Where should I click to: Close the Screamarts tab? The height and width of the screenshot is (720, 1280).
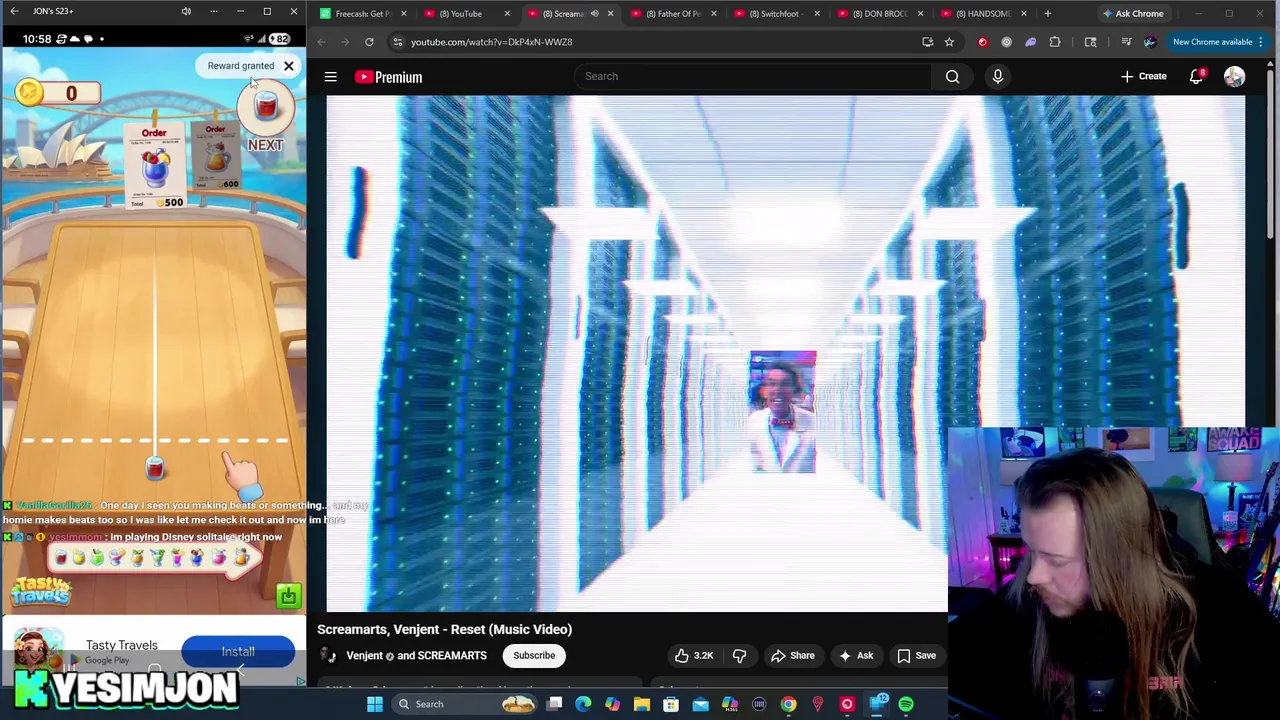tap(610, 14)
